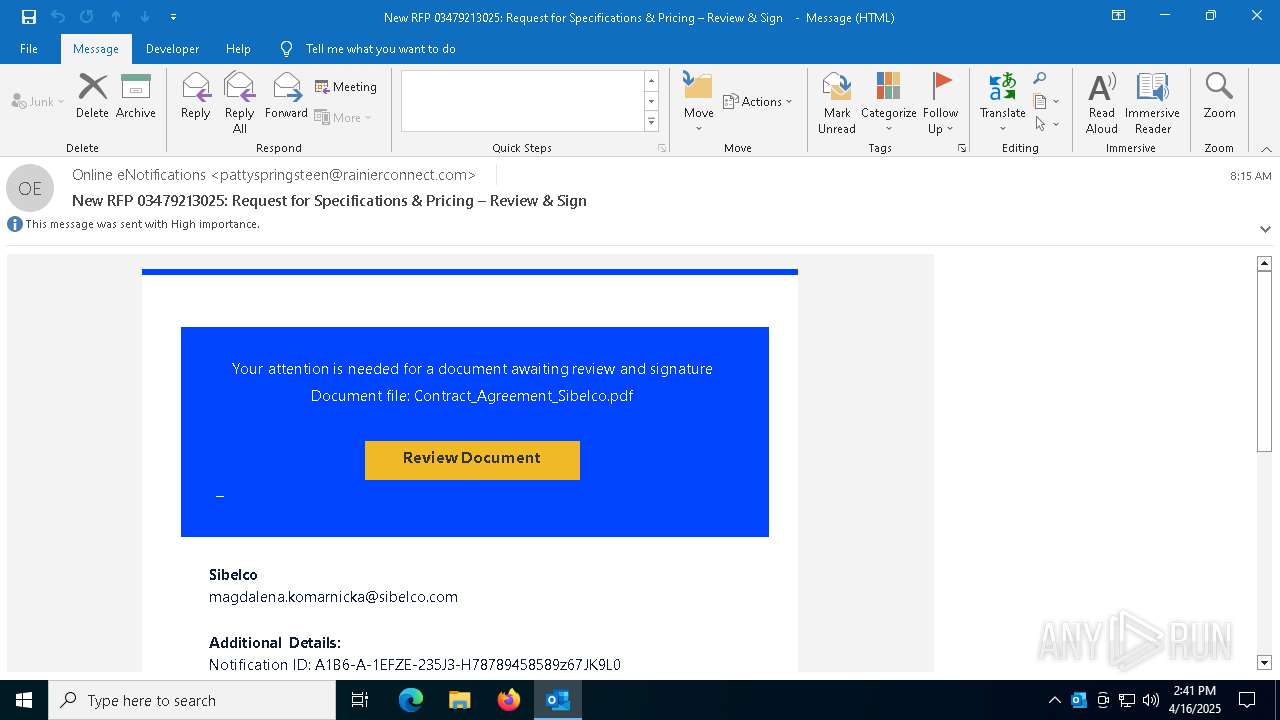Start Read Aloud
The height and width of the screenshot is (720, 1280).
1102,102
